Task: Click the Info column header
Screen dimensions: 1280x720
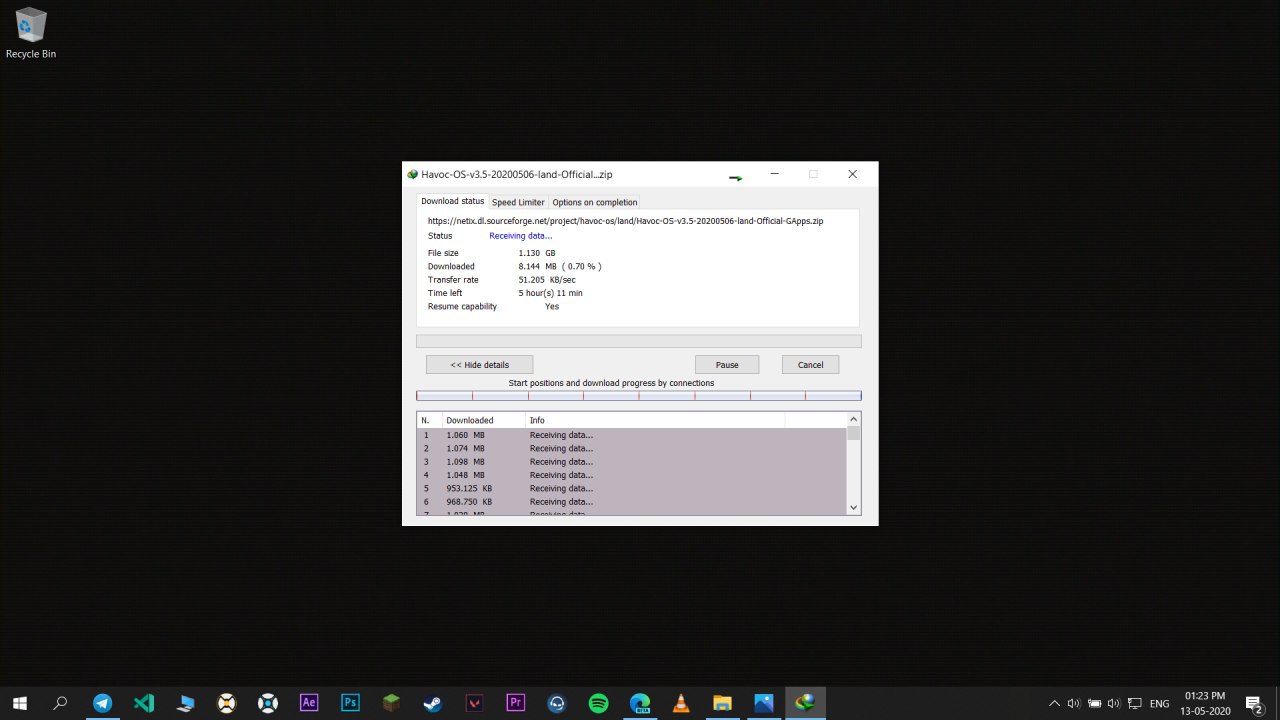Action: pyautogui.click(x=655, y=420)
